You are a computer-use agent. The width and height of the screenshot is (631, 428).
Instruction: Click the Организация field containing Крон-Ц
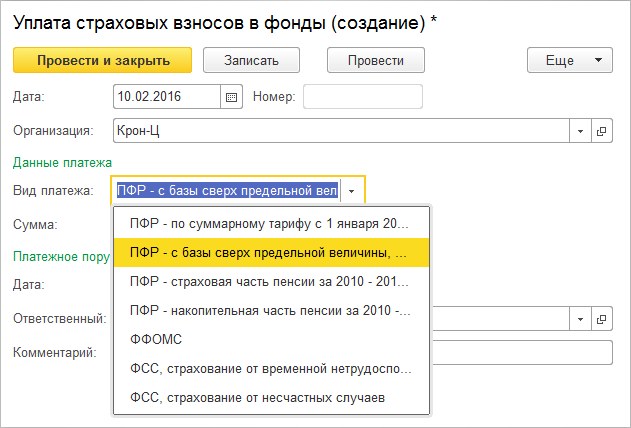[340, 131]
